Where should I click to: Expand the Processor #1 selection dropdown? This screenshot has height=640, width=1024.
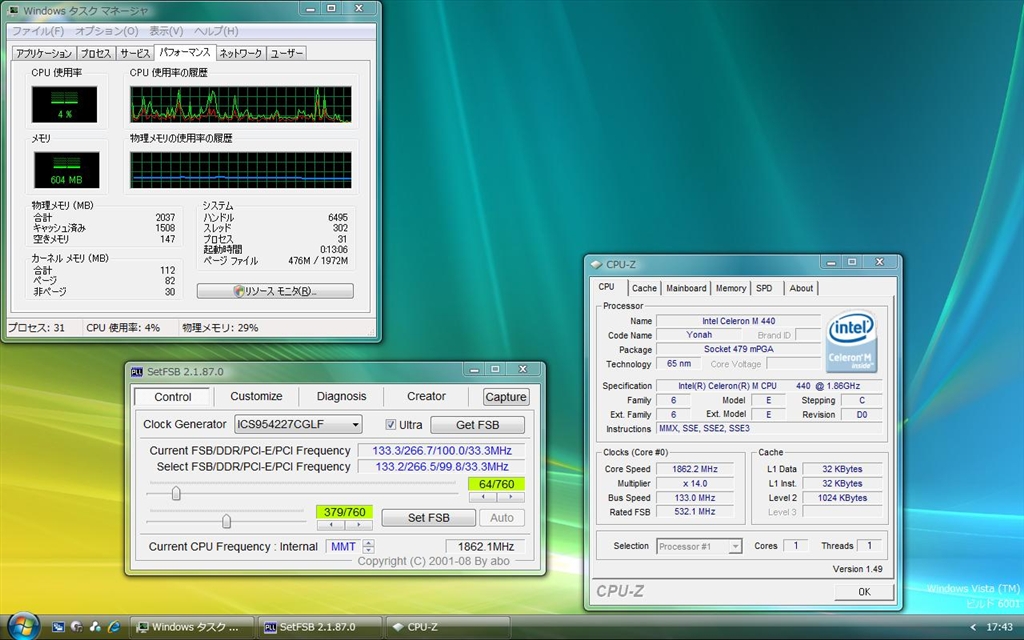735,546
